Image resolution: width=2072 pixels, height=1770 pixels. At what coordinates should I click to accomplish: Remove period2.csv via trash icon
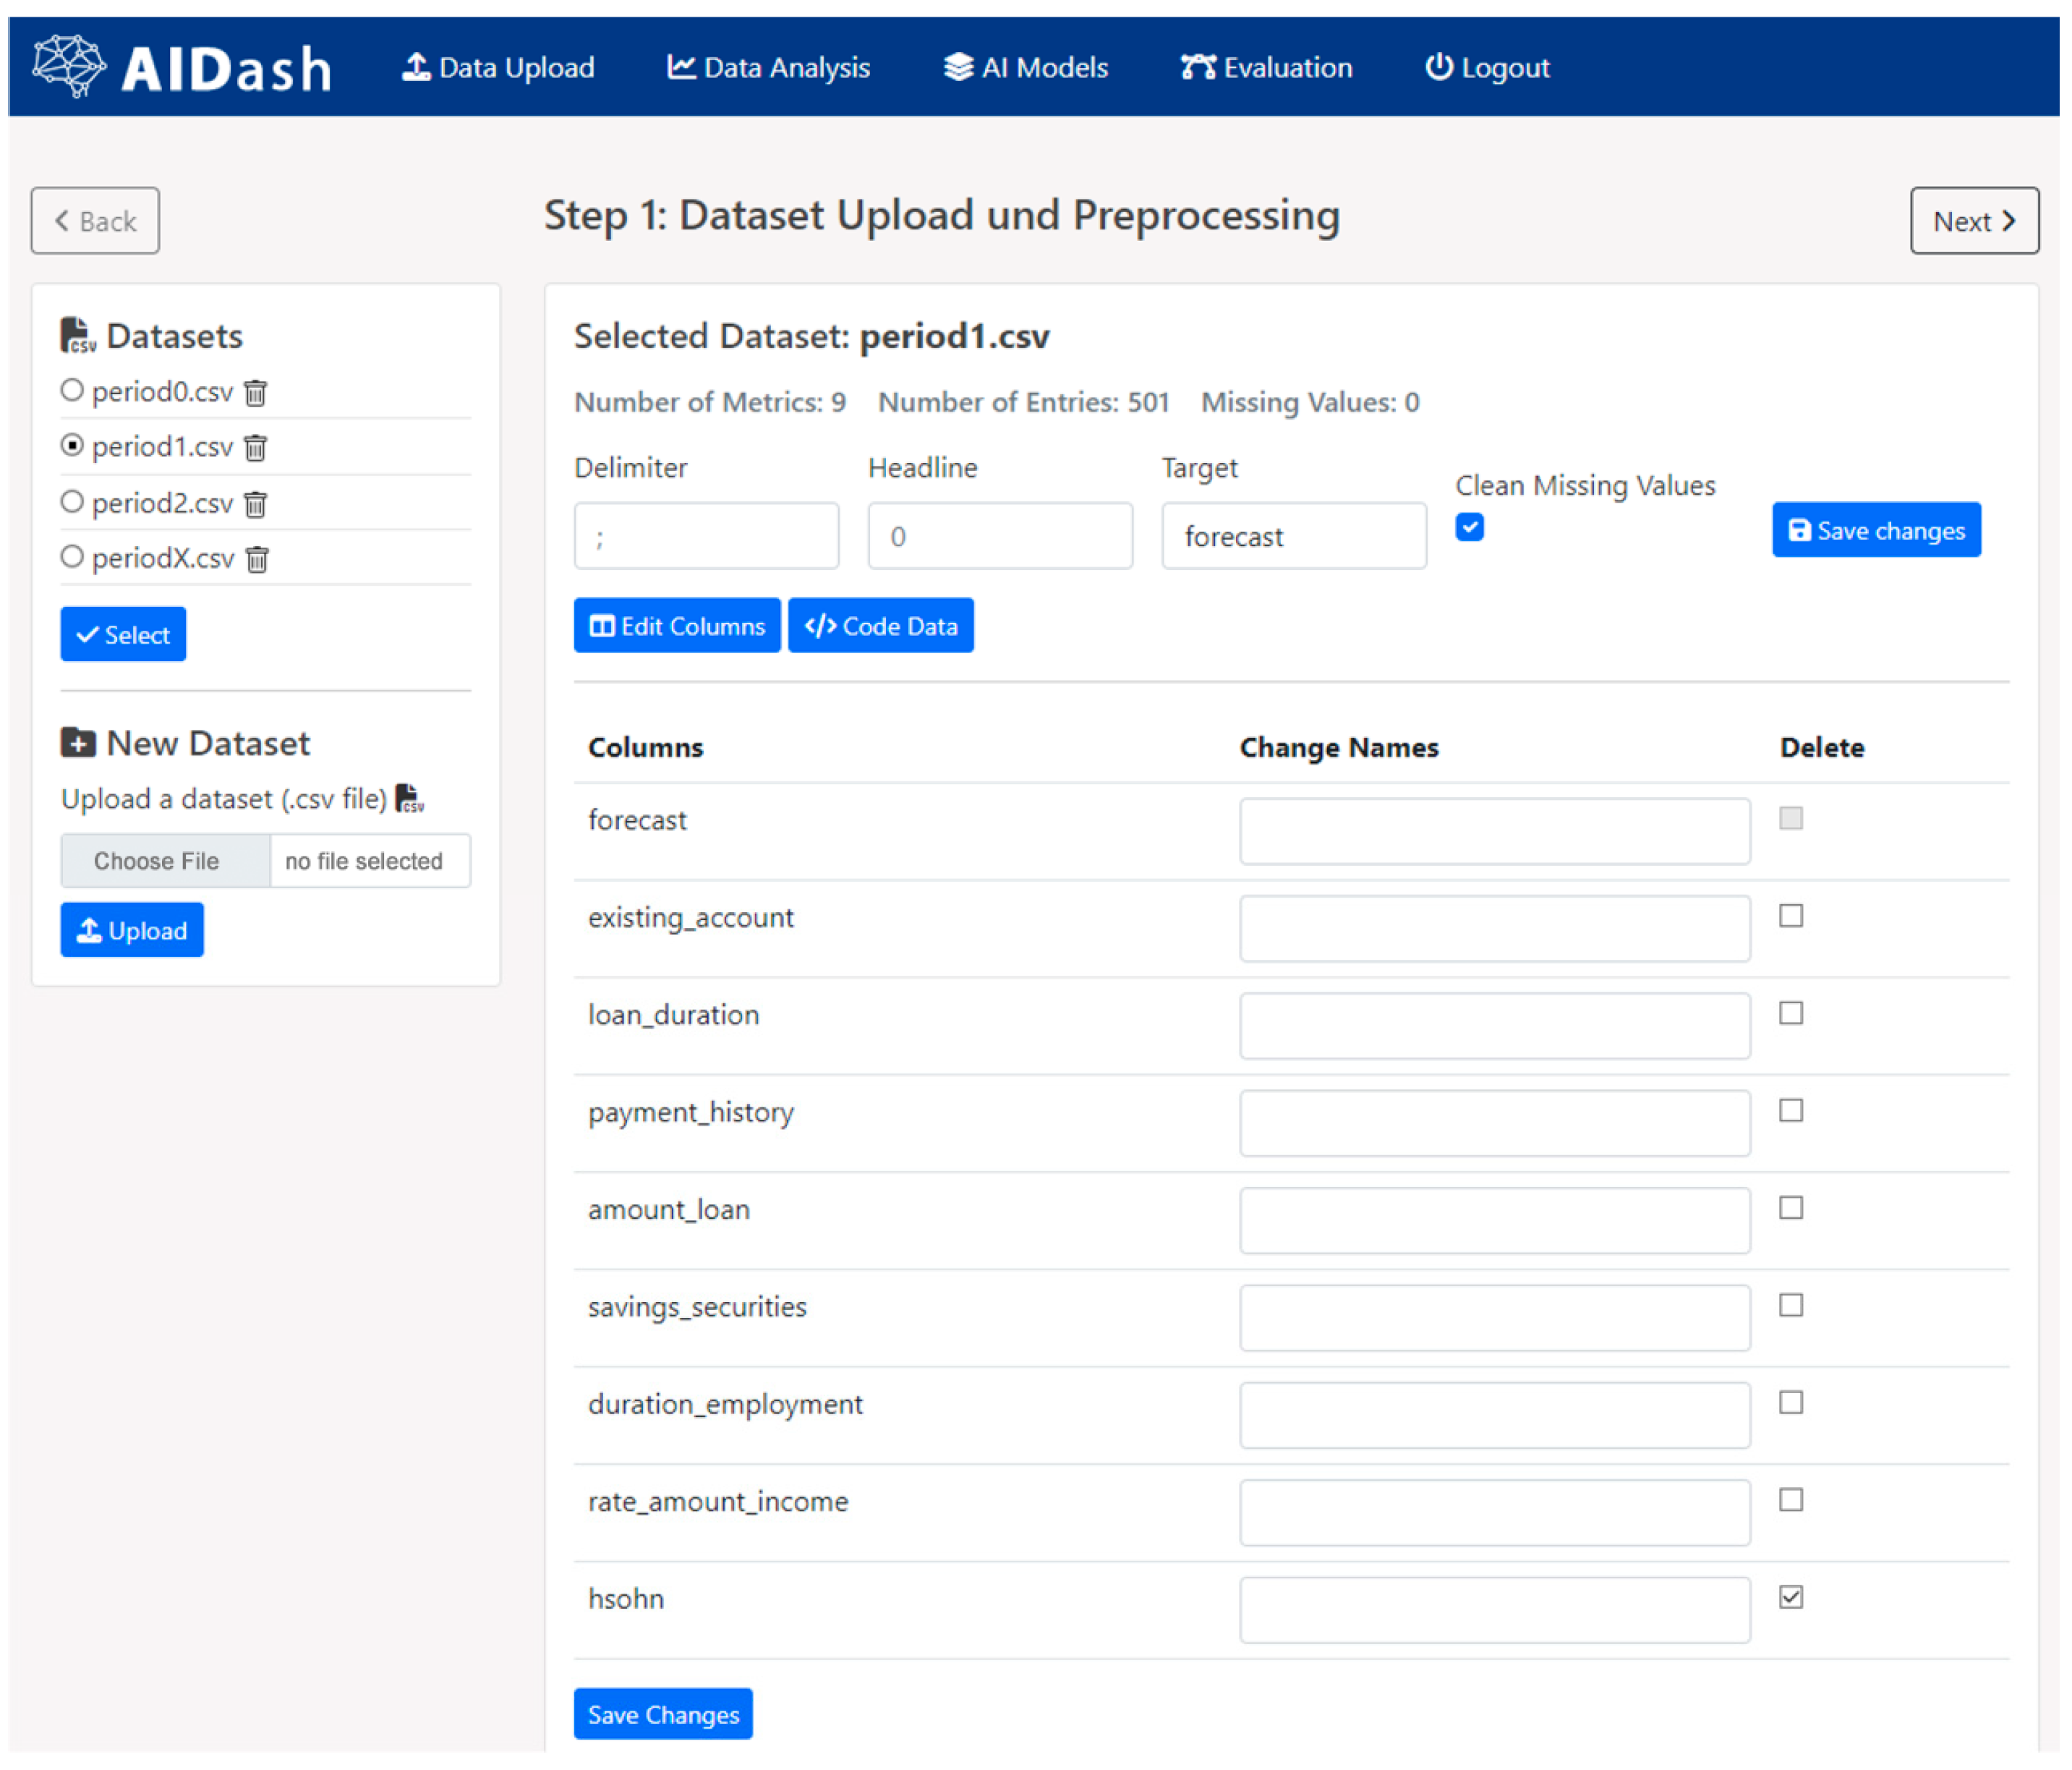[x=256, y=504]
